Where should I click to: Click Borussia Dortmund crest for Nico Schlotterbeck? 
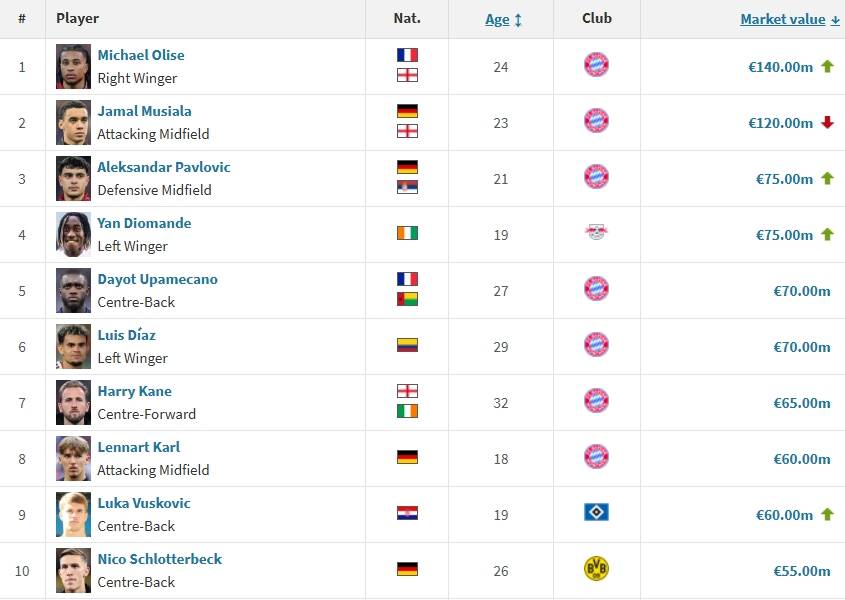coord(596,569)
